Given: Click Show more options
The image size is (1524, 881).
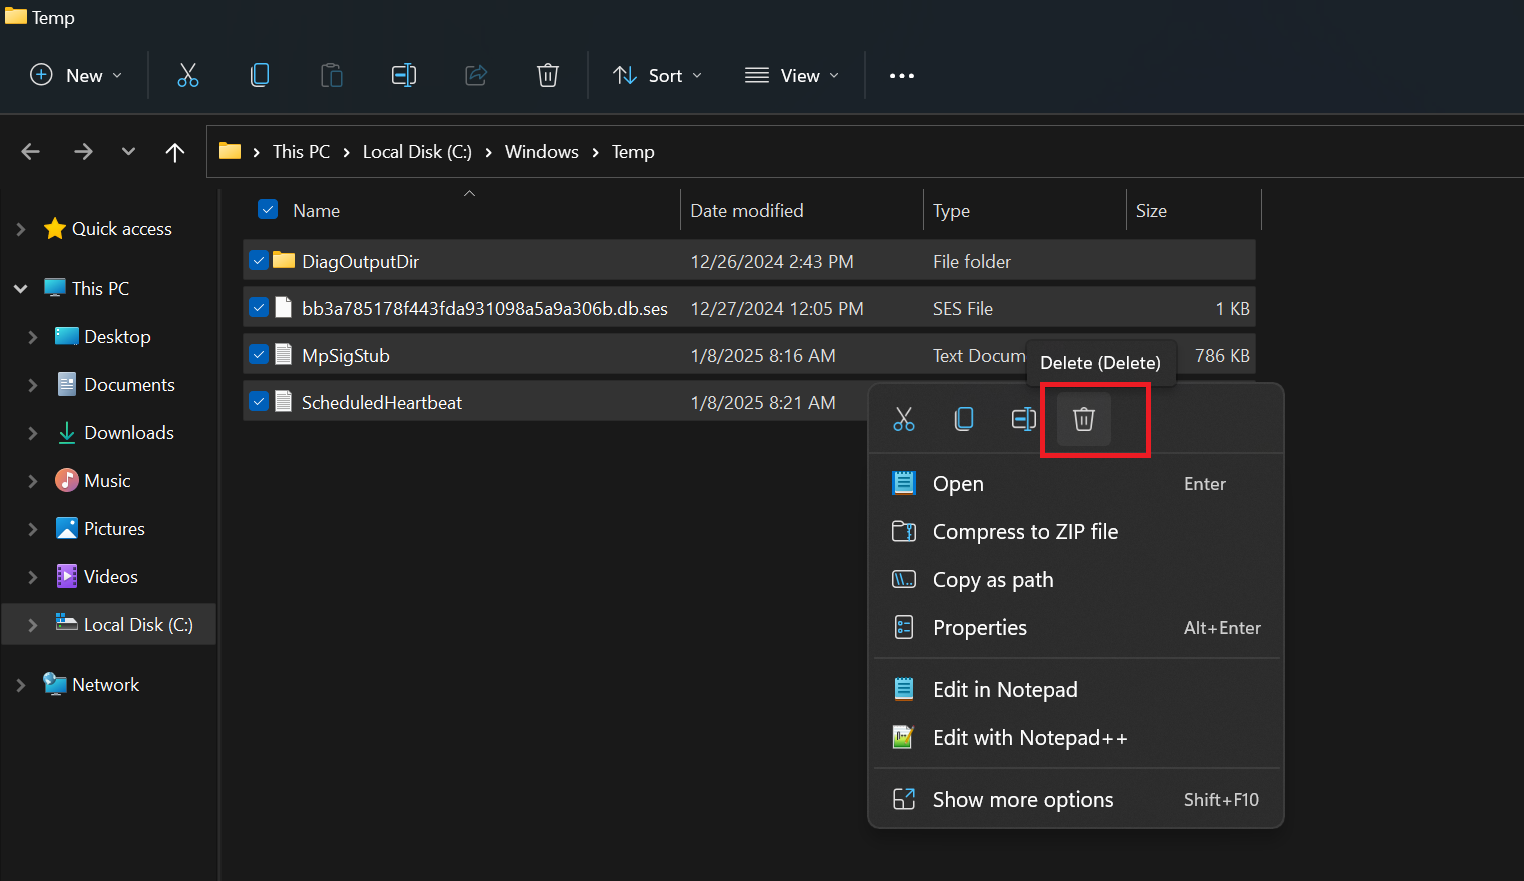Looking at the screenshot, I should (x=1076, y=800).
